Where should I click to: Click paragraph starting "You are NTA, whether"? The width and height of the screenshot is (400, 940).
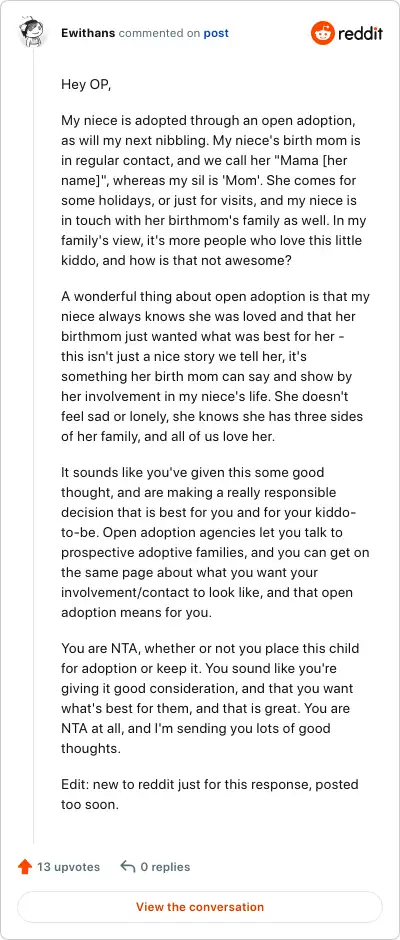point(215,698)
